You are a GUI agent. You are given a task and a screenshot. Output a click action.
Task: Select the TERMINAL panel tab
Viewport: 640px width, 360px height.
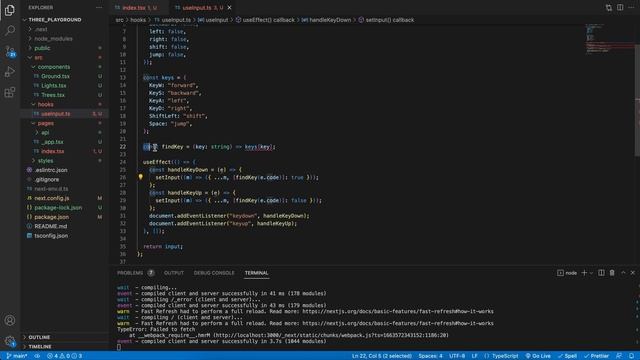[256, 273]
